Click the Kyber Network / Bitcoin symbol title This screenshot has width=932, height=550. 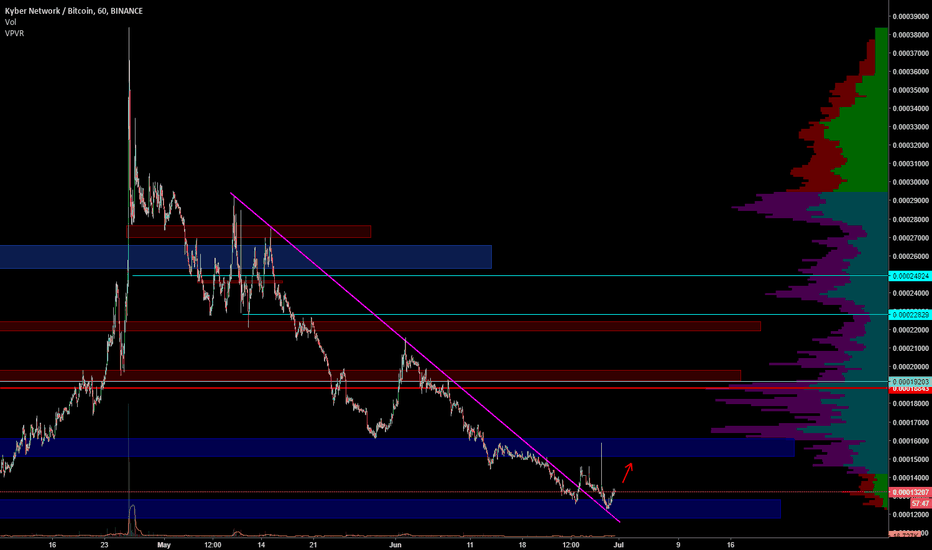click(x=73, y=11)
